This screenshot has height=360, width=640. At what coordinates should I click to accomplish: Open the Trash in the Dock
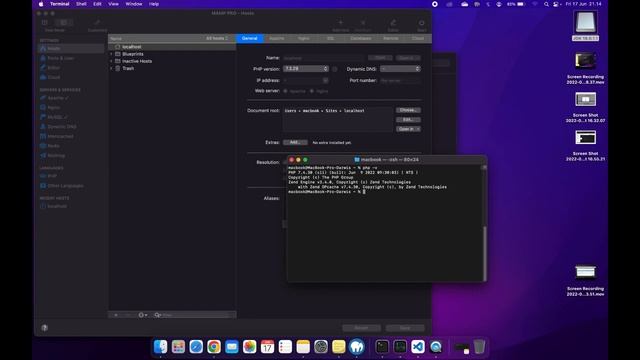tap(480, 347)
